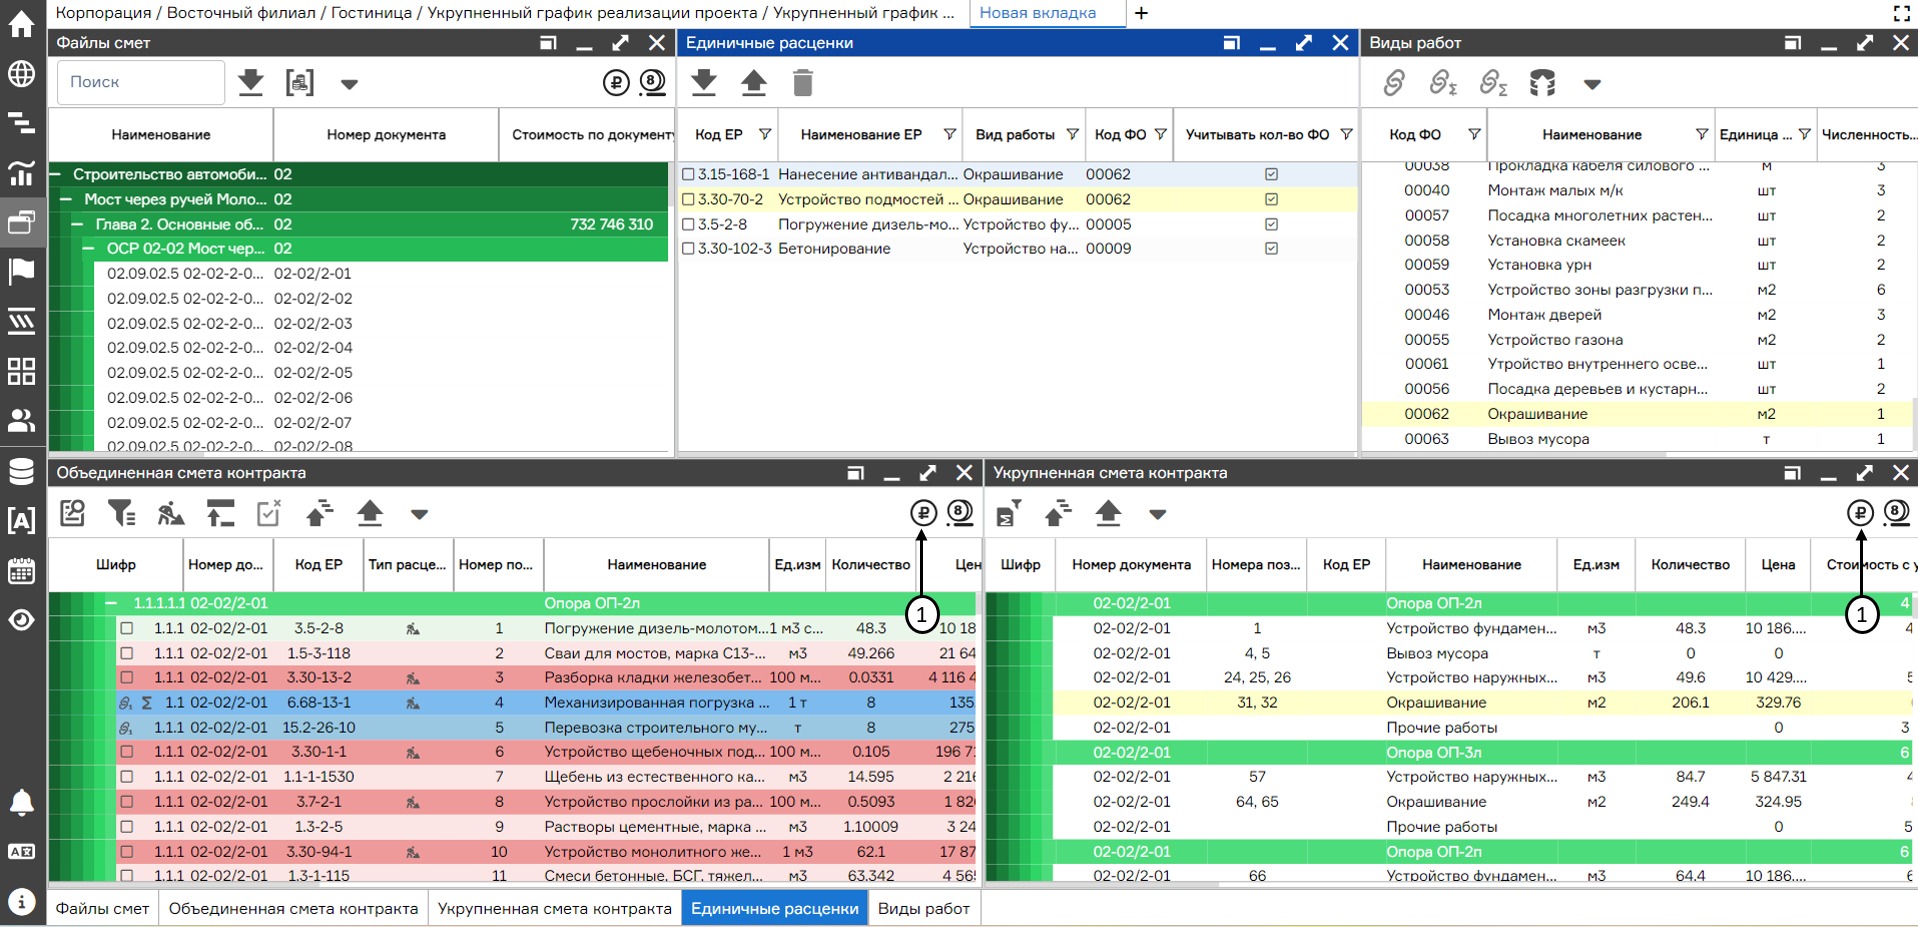The image size is (1918, 927).
Task: Sort by Шифр header in Объединенная смета
Action: [116, 564]
